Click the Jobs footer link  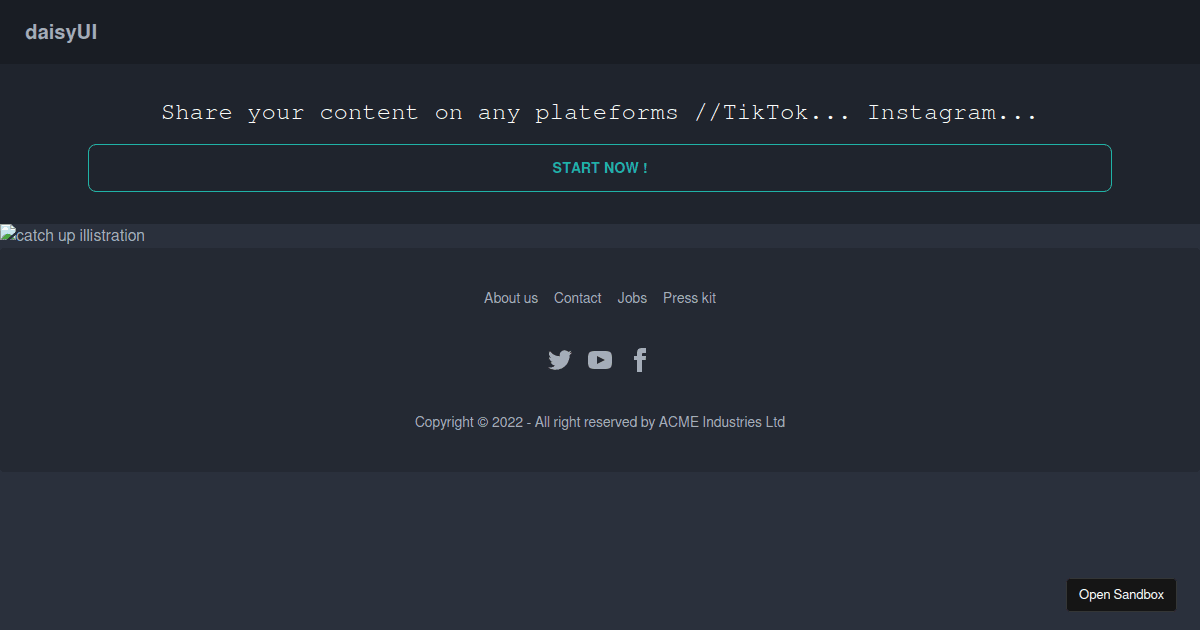tap(632, 298)
